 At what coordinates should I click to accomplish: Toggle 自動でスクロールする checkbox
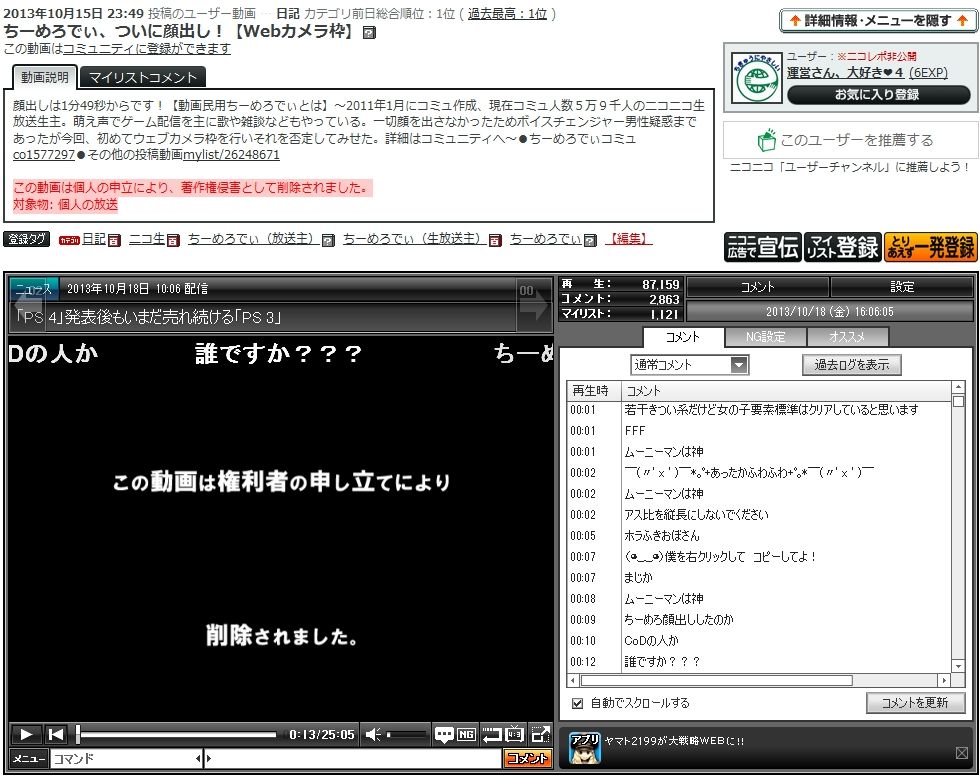578,704
